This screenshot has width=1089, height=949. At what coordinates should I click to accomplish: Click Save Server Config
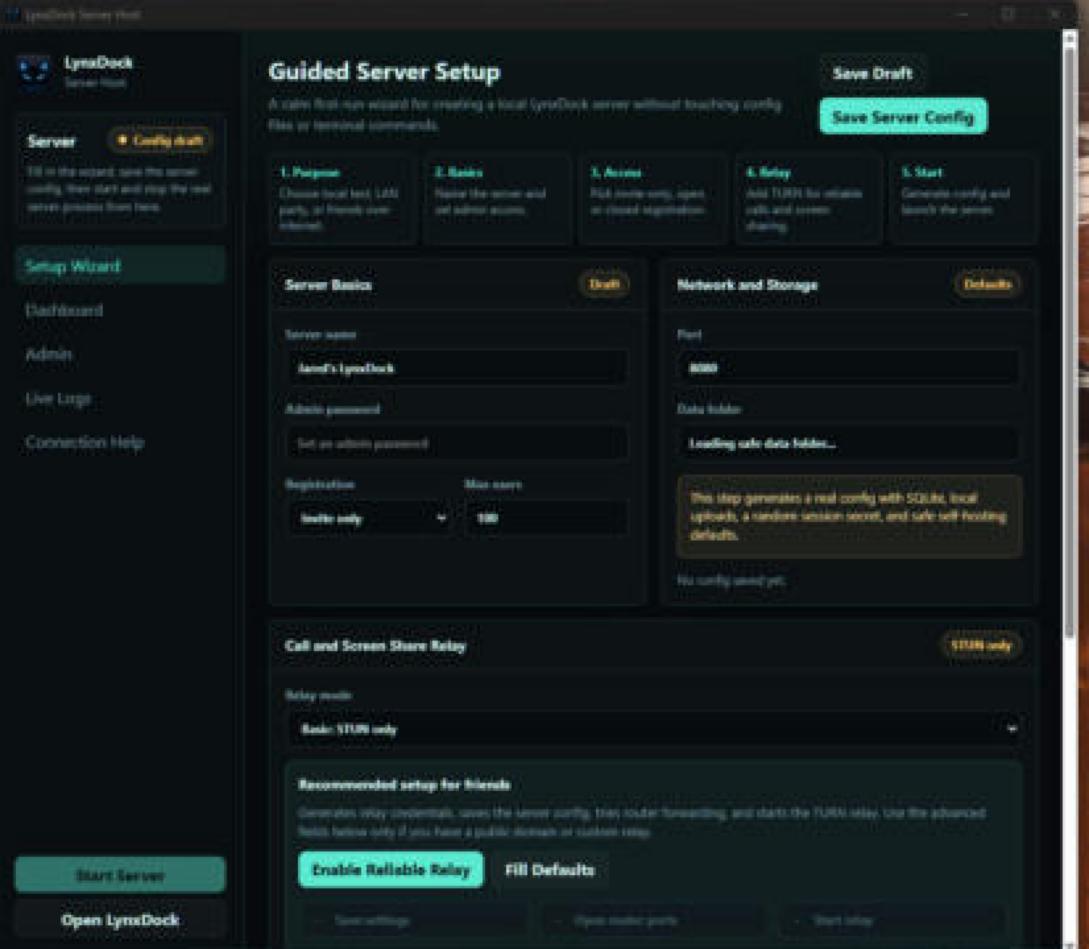pos(903,117)
